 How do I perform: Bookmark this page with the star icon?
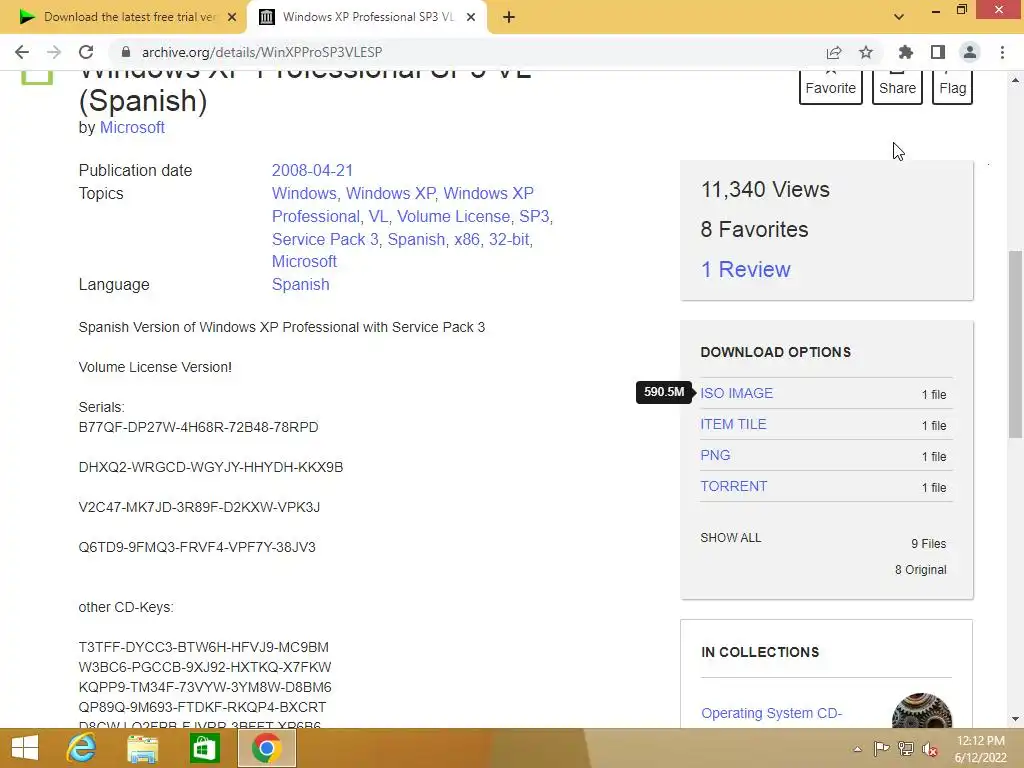[866, 52]
